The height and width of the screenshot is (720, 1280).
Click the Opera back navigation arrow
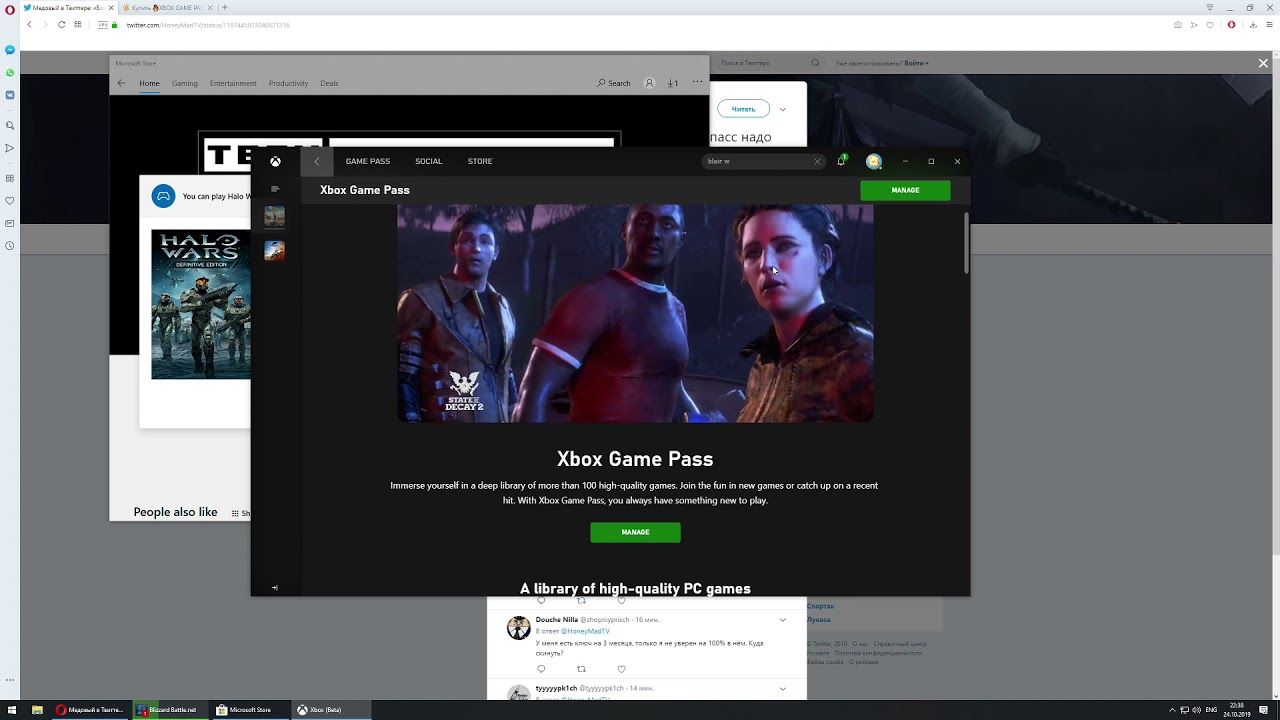click(x=29, y=25)
